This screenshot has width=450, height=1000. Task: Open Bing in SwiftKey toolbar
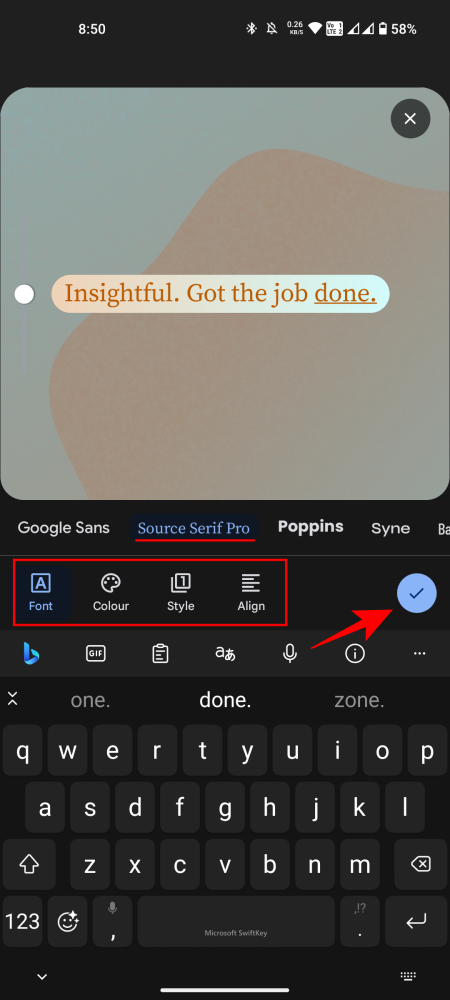(x=31, y=653)
